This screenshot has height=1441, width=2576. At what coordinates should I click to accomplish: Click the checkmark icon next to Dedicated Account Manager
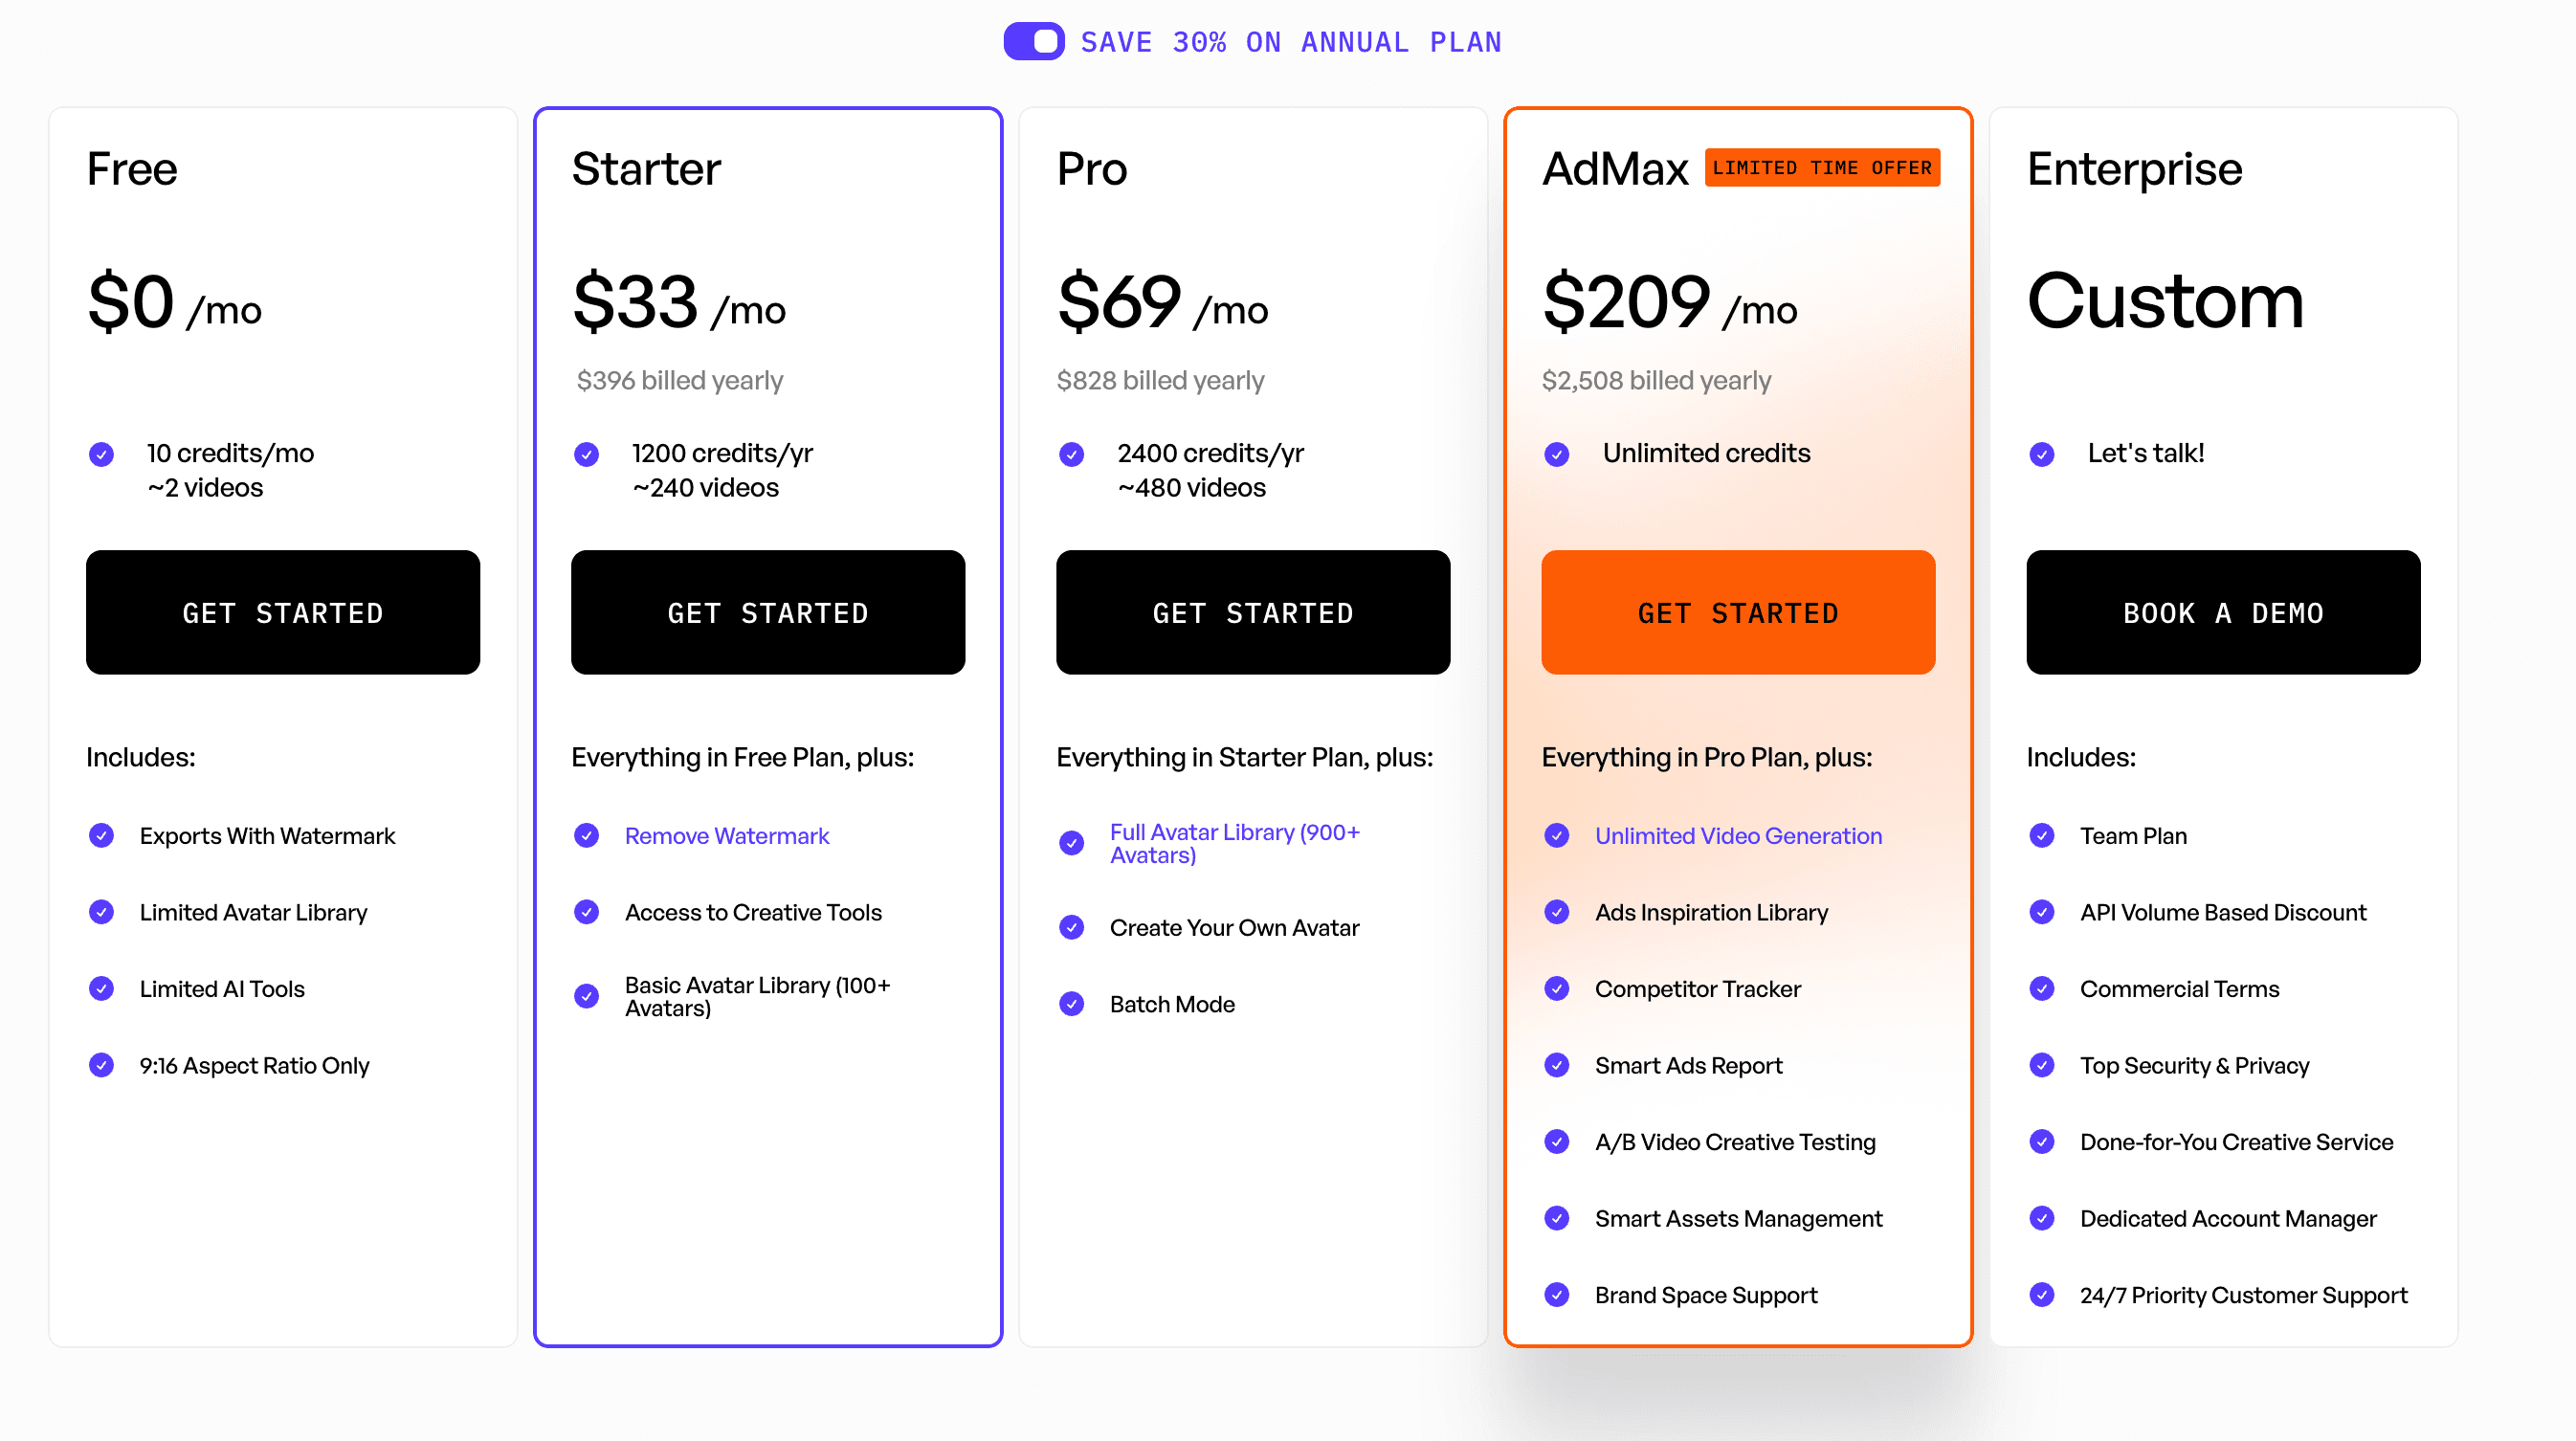[x=2042, y=1218]
